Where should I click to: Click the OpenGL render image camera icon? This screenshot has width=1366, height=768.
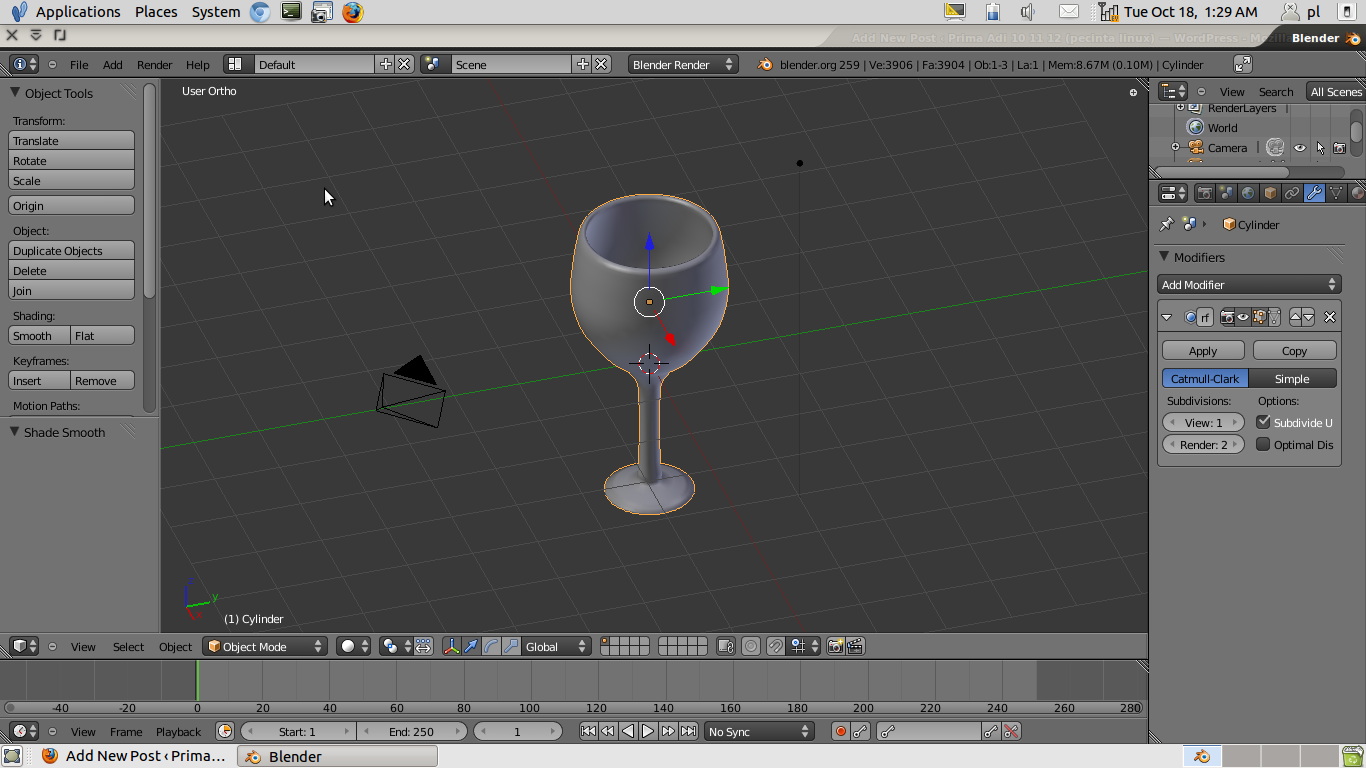(x=835, y=647)
